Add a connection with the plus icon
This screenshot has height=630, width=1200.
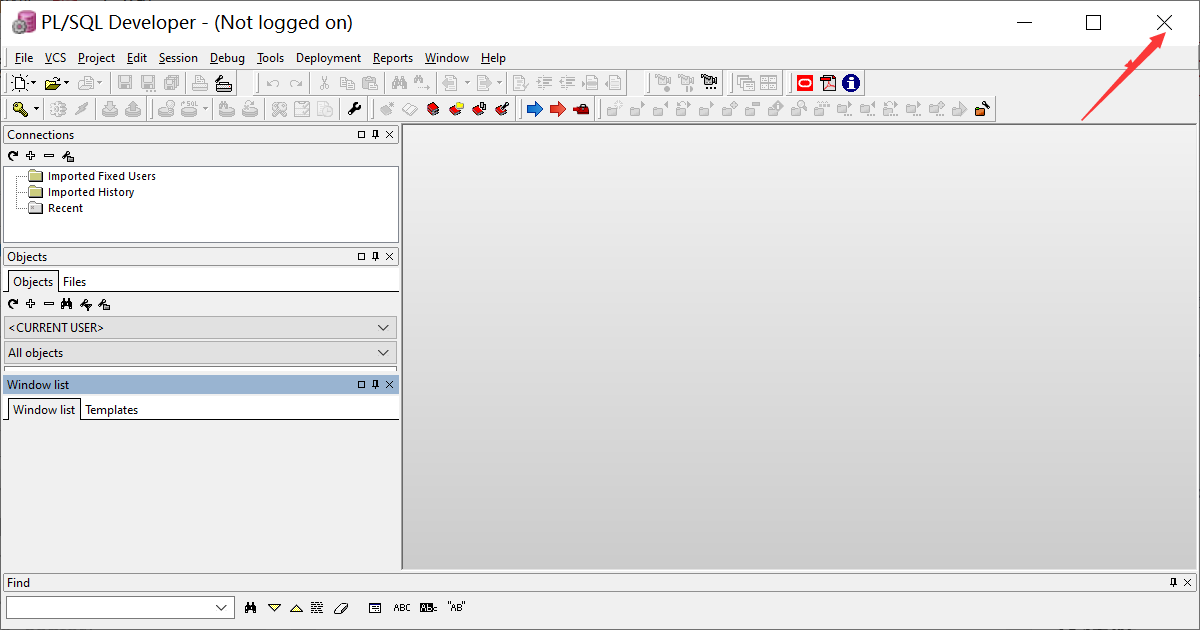31,156
